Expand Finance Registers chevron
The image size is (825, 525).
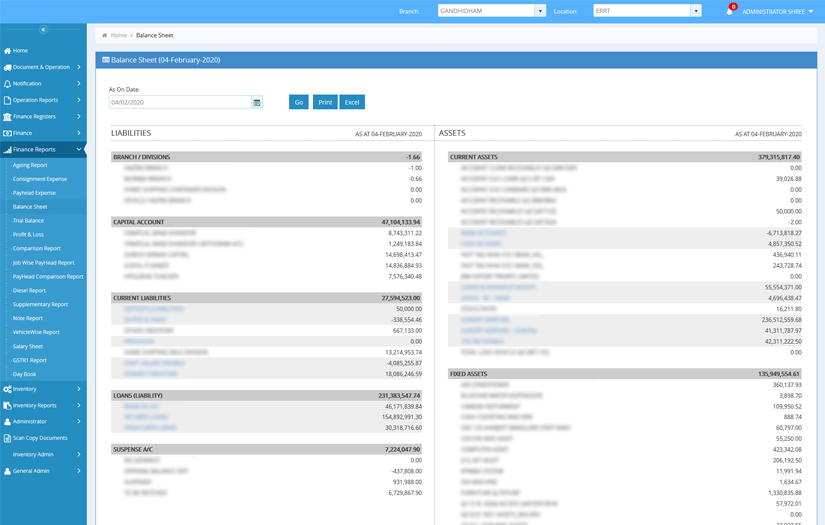coord(79,116)
